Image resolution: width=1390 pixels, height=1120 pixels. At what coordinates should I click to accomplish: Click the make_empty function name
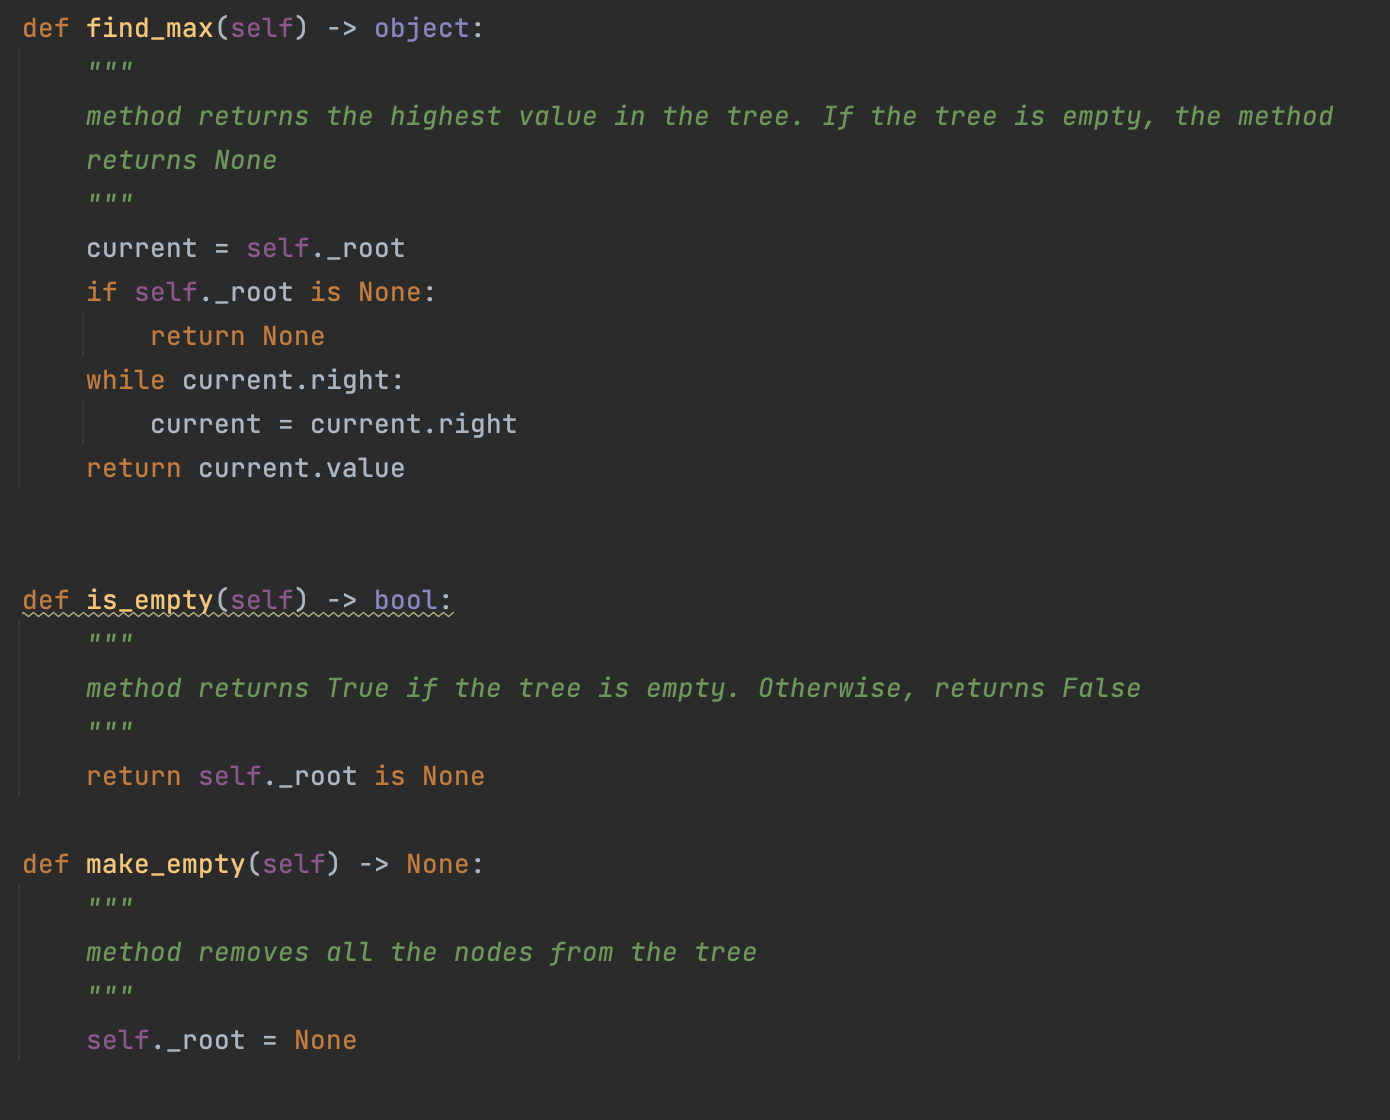[x=165, y=864]
